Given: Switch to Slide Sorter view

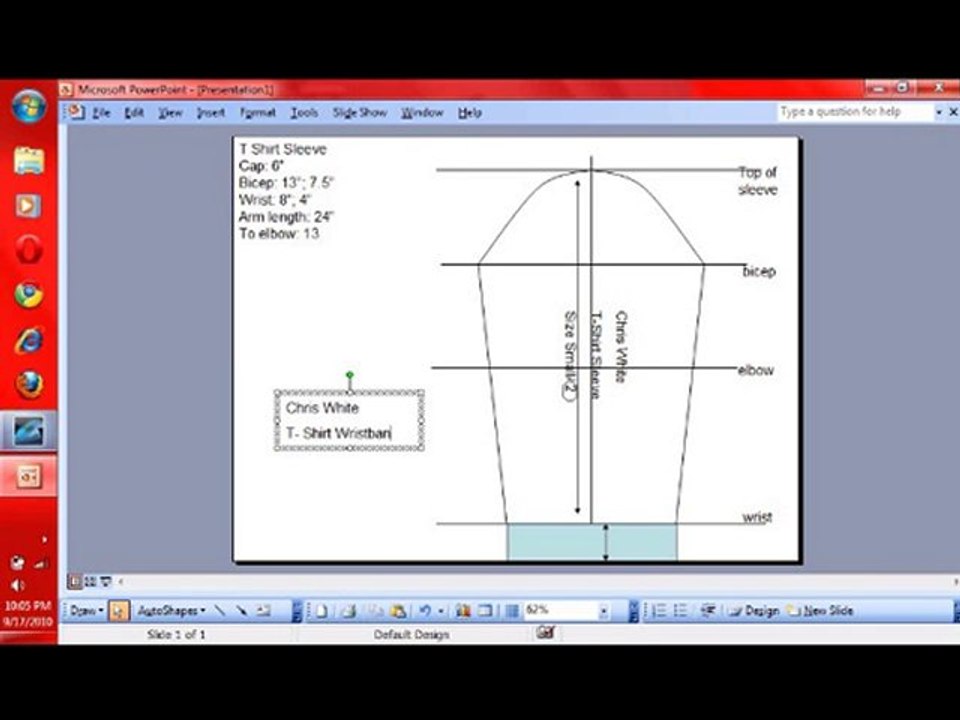Looking at the screenshot, I should pyautogui.click(x=90, y=581).
